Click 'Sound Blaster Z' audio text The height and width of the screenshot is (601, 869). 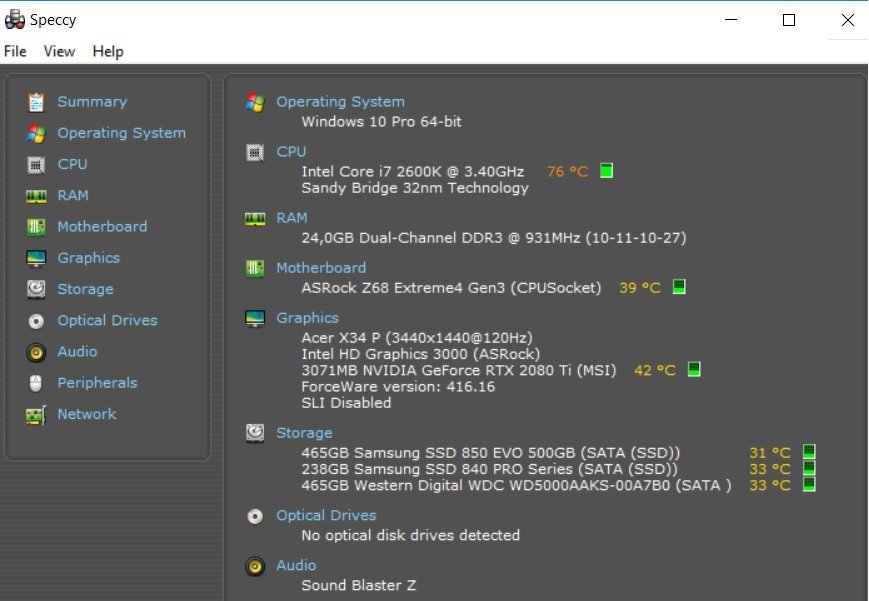coord(359,585)
